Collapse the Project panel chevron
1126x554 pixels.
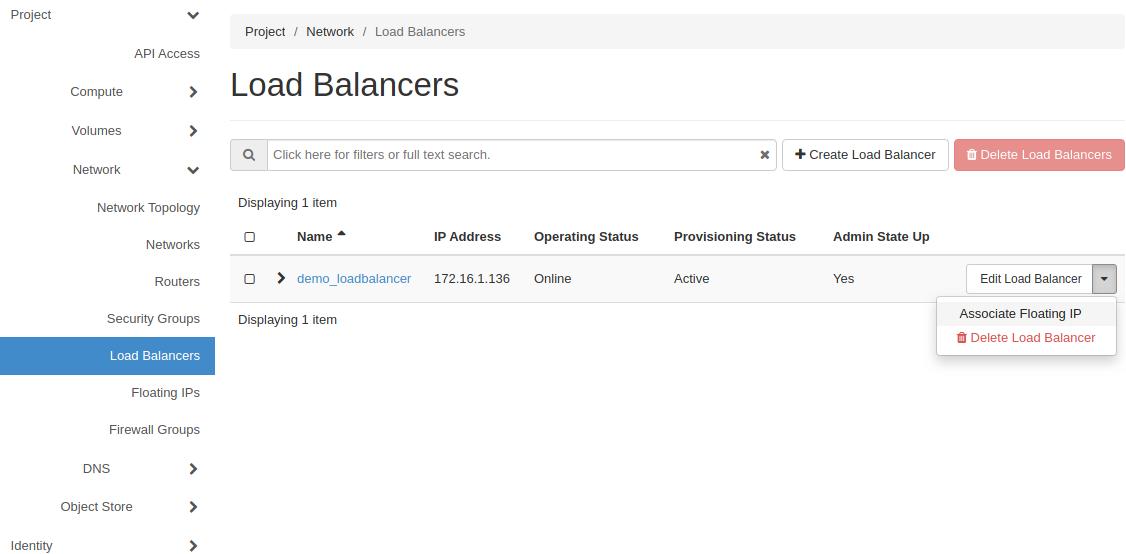193,15
